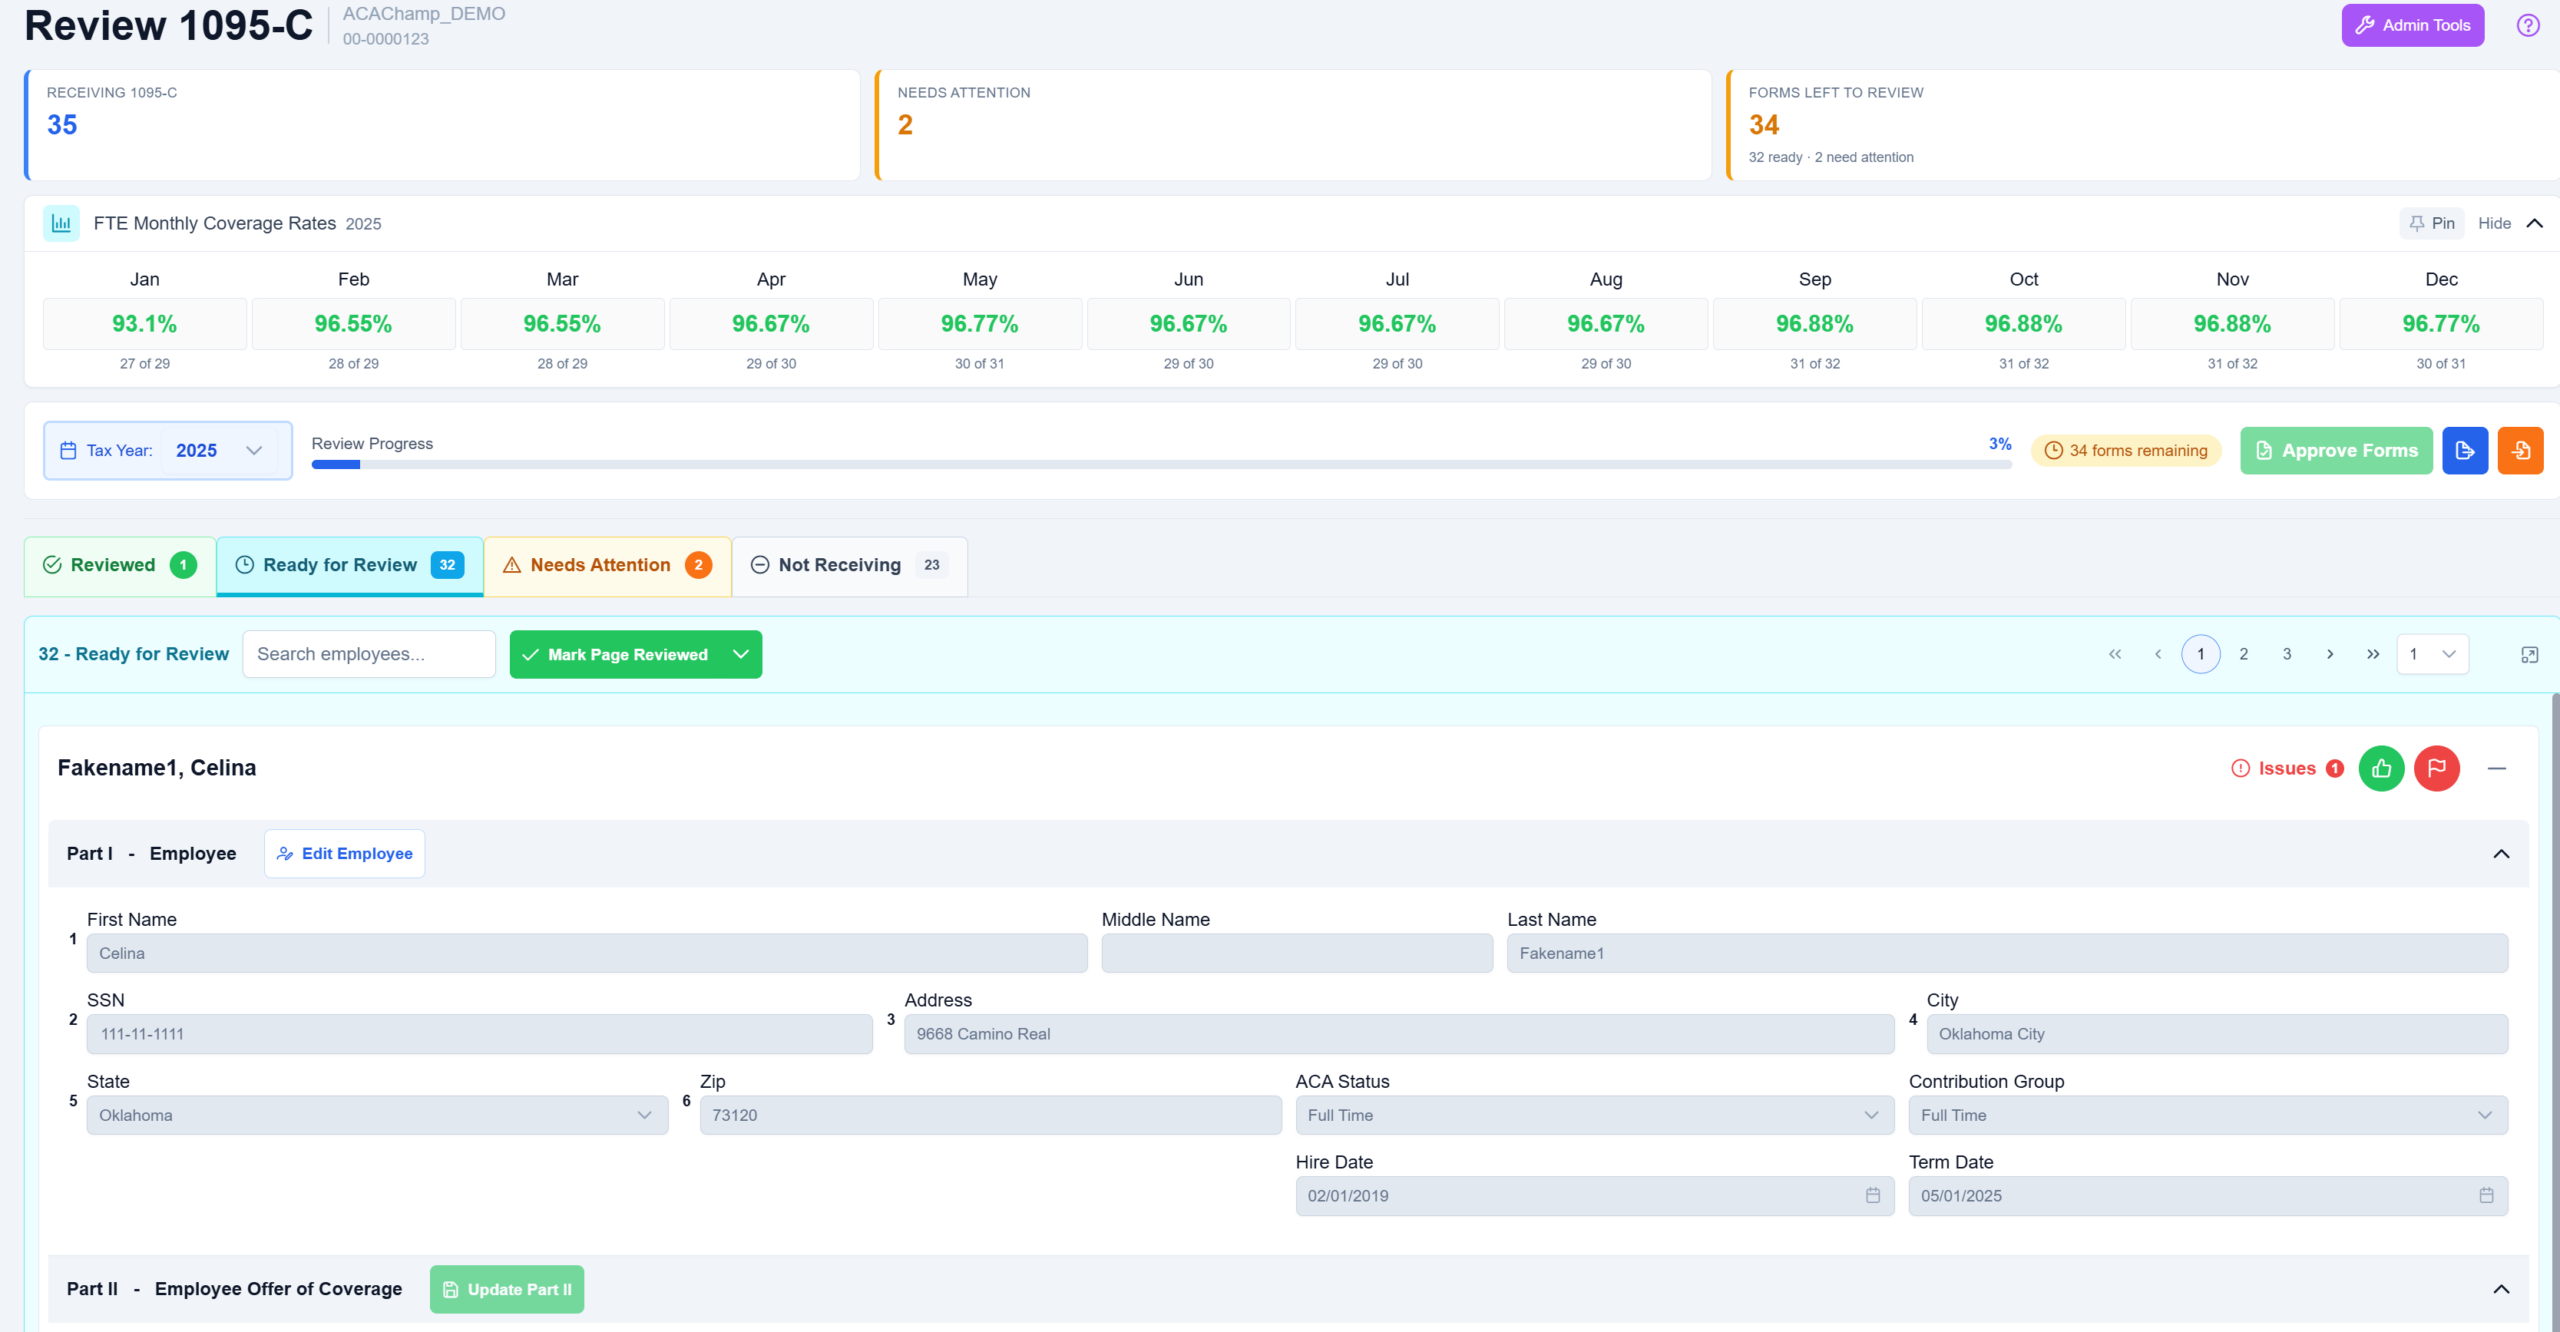Open Mark Page Reviewed dropdown arrow

[x=741, y=654]
